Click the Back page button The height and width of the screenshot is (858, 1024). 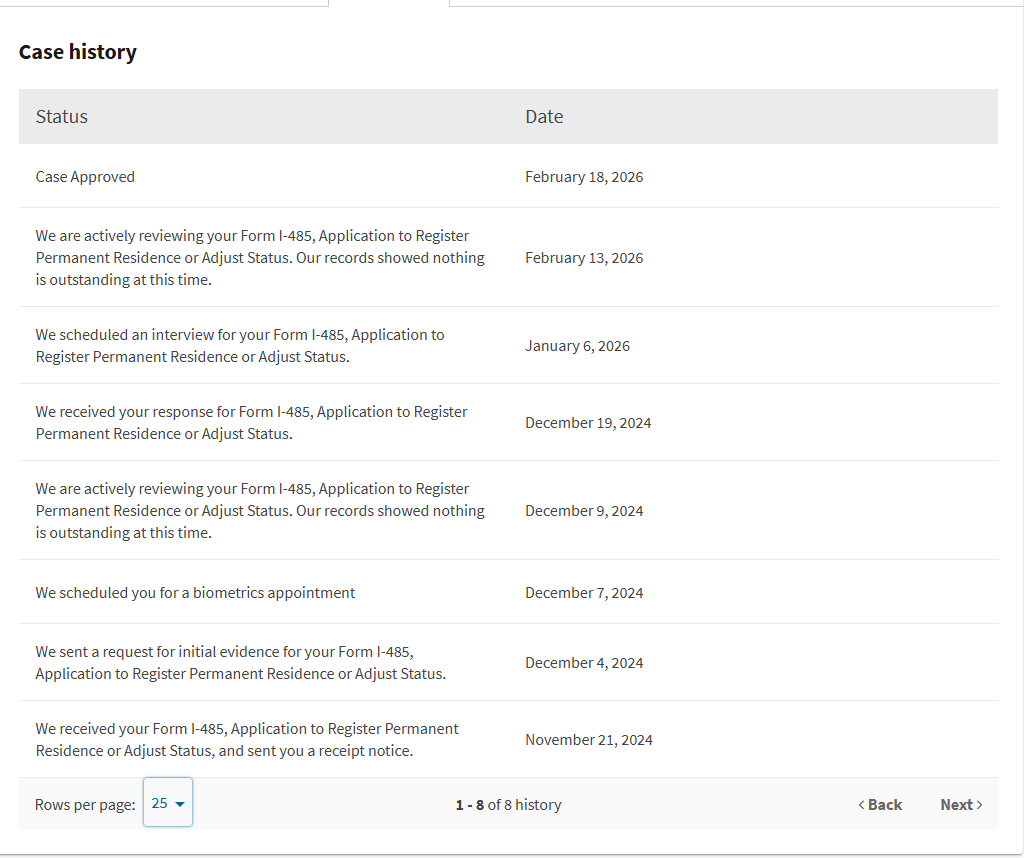[880, 805]
